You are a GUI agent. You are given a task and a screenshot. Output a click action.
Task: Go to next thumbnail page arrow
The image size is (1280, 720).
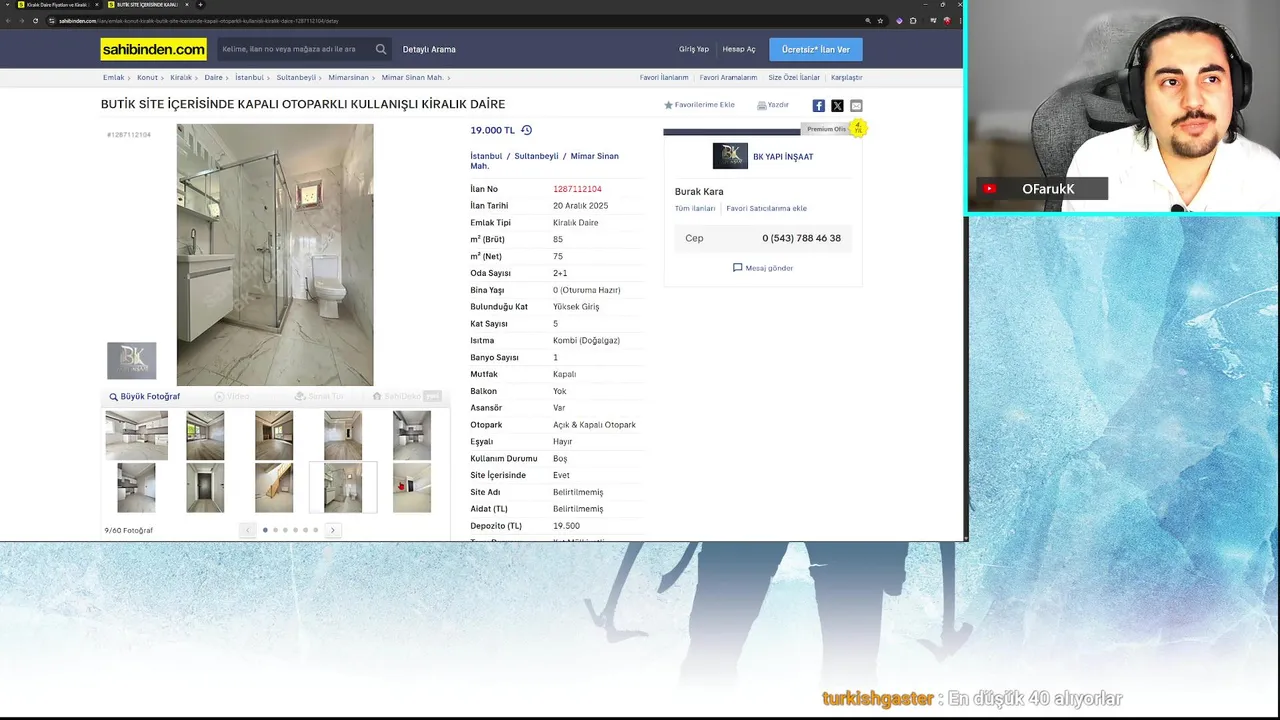[x=332, y=530]
